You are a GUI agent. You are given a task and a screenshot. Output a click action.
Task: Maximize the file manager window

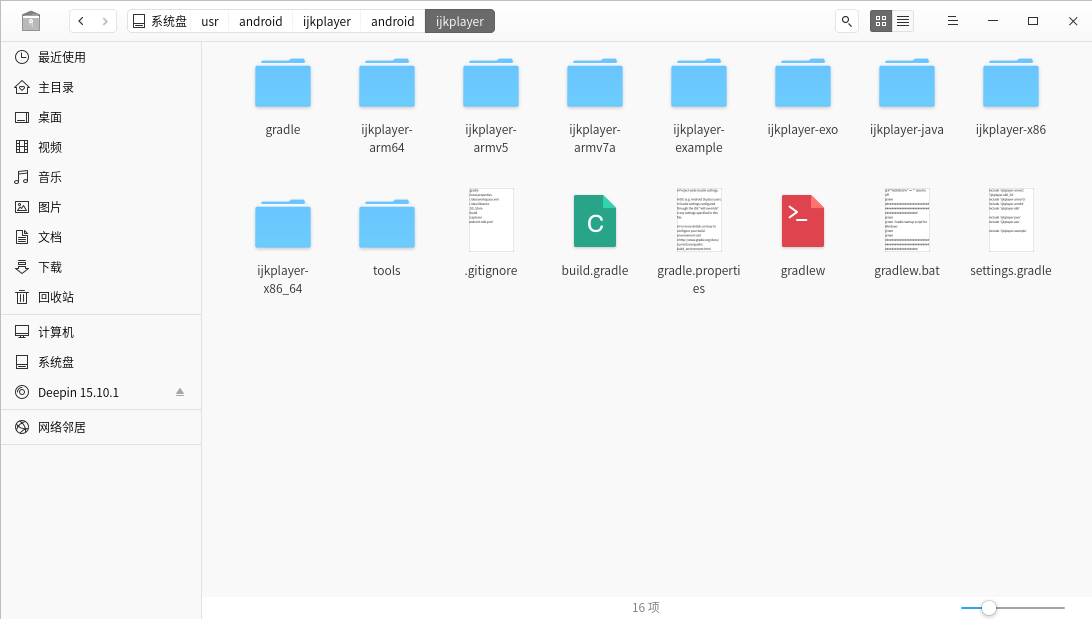[1033, 21]
